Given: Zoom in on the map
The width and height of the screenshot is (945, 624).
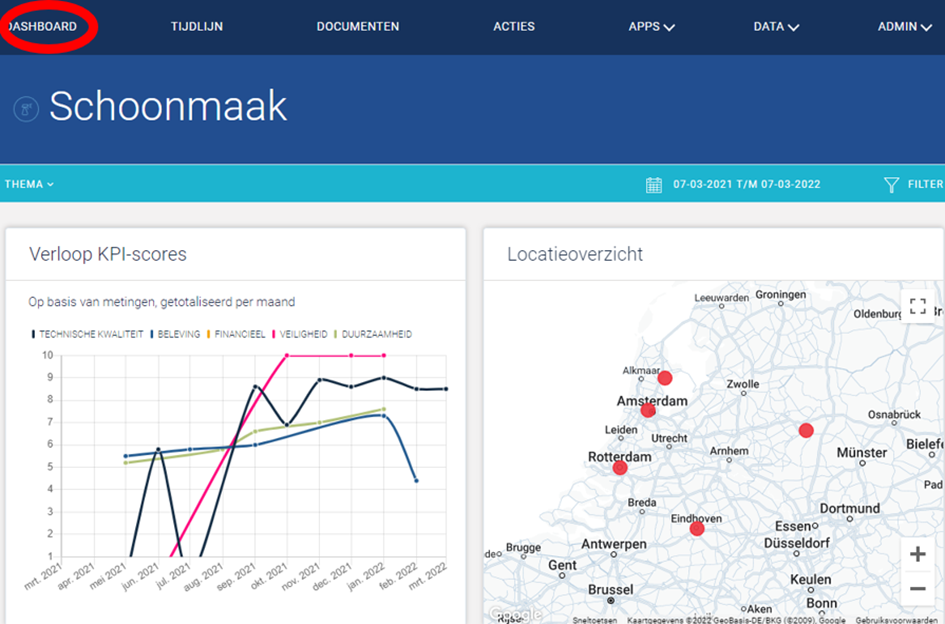Looking at the screenshot, I should point(917,554).
